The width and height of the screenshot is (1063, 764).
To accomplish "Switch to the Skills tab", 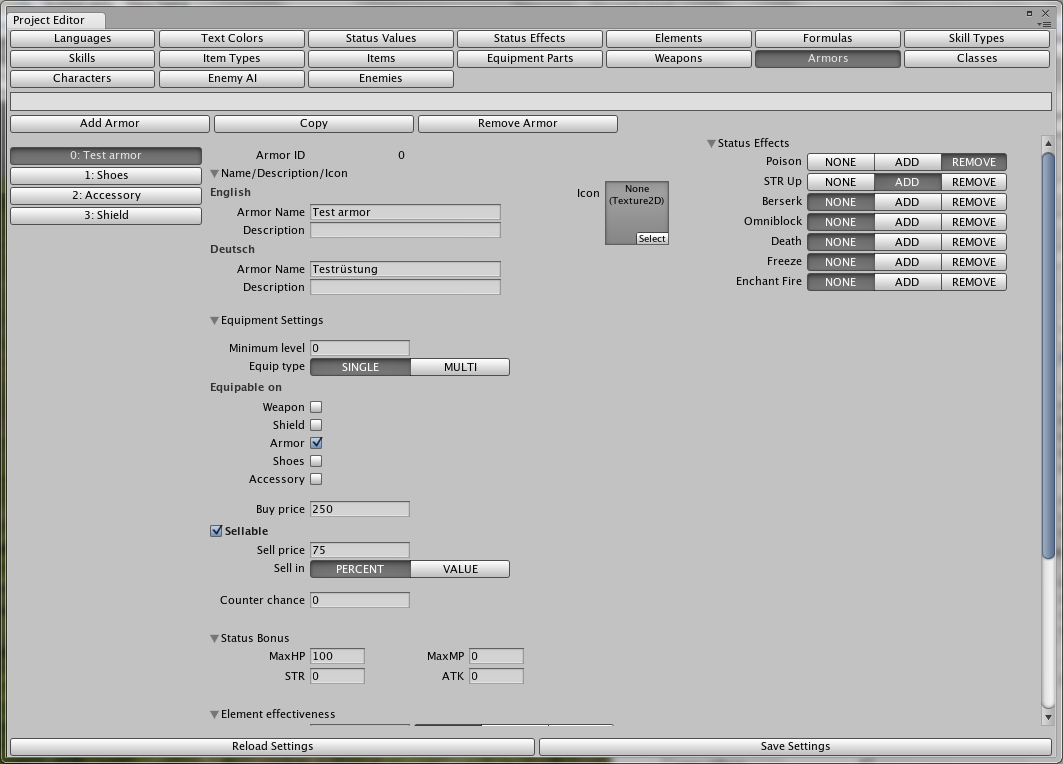I will coord(83,58).
